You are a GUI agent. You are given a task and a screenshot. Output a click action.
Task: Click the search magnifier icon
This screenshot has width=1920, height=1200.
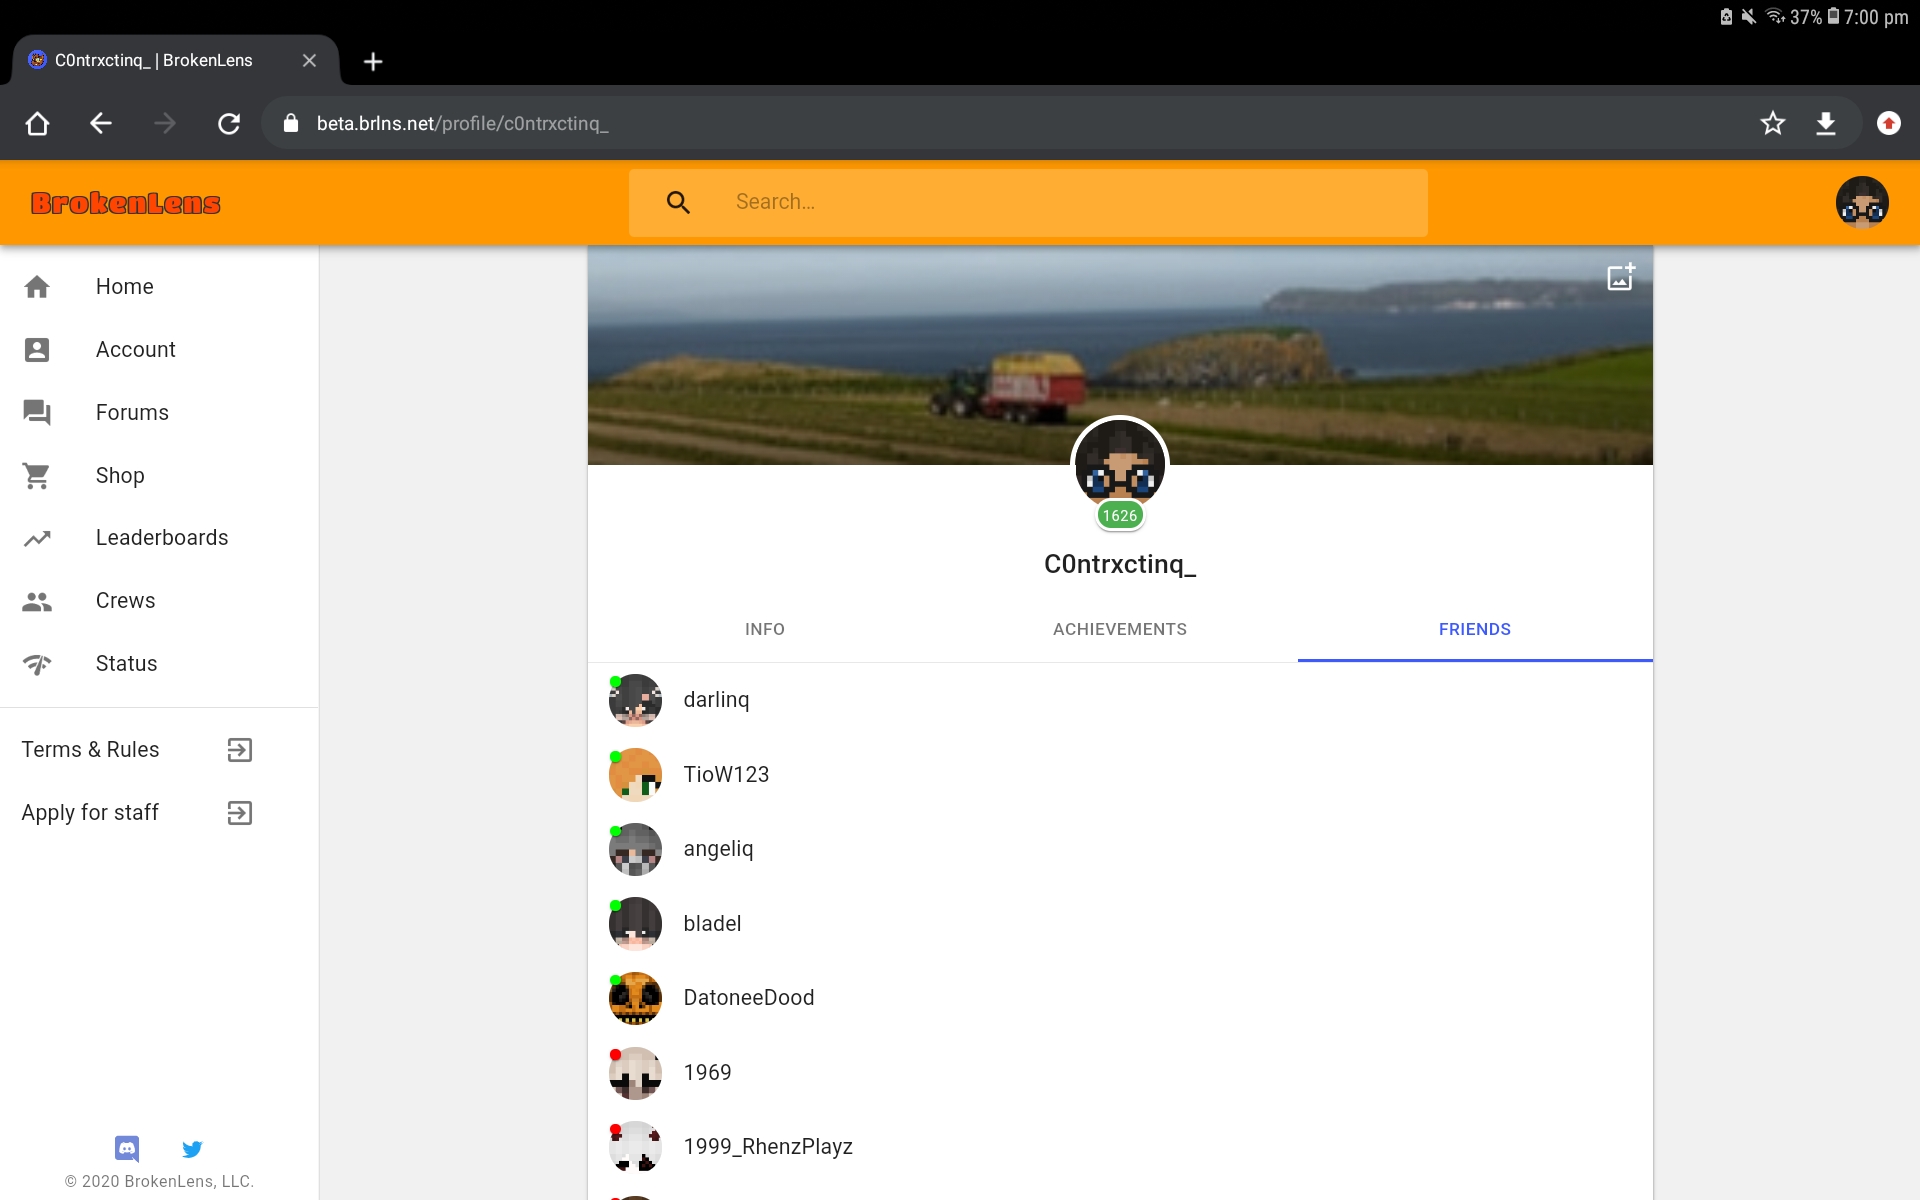pos(678,203)
